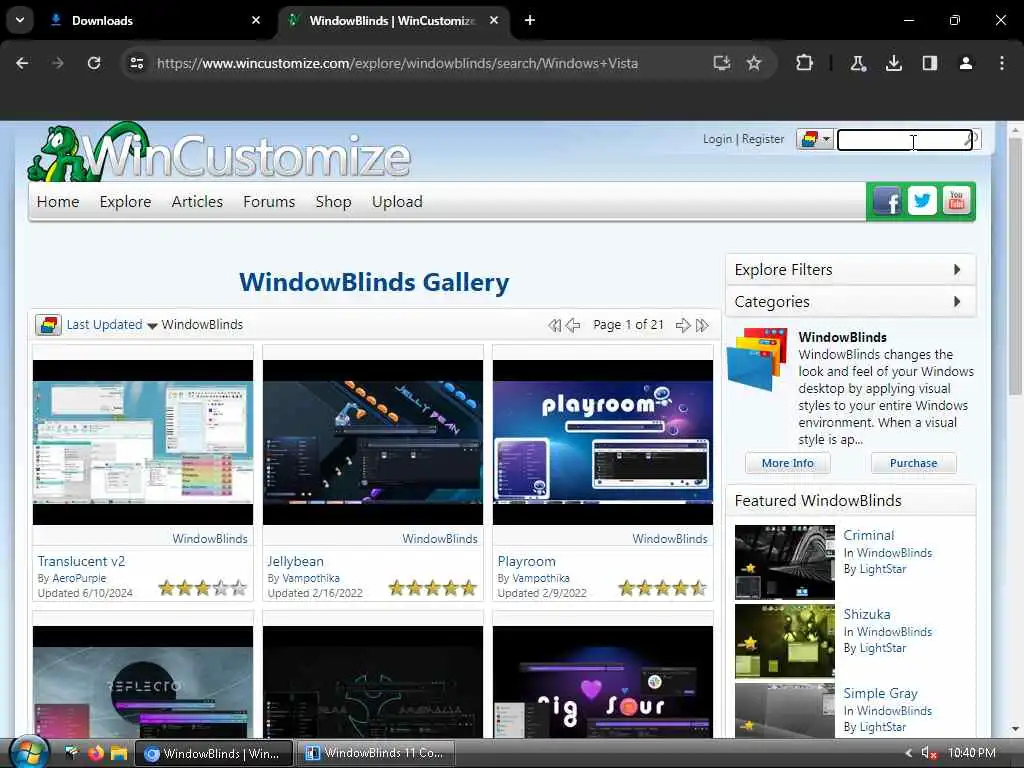1024x768 pixels.
Task: Go to first page arrow
Action: (554, 325)
